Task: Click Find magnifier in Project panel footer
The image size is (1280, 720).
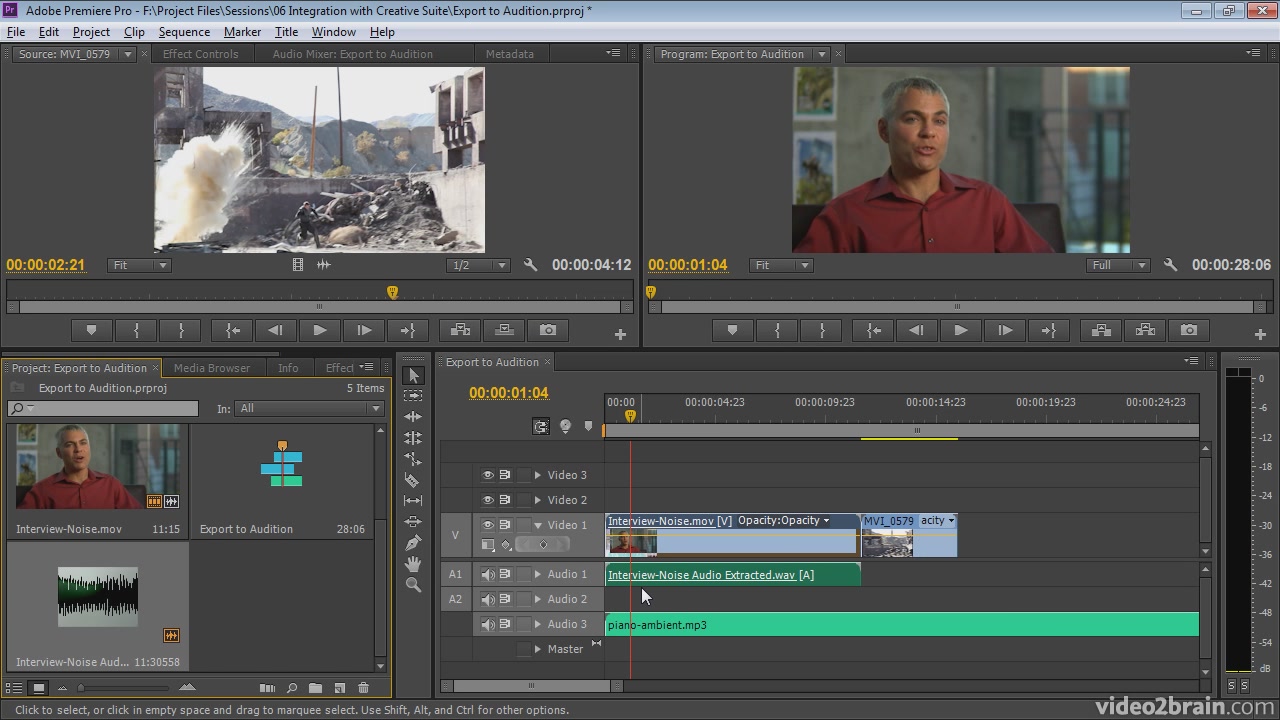Action: pyautogui.click(x=291, y=688)
